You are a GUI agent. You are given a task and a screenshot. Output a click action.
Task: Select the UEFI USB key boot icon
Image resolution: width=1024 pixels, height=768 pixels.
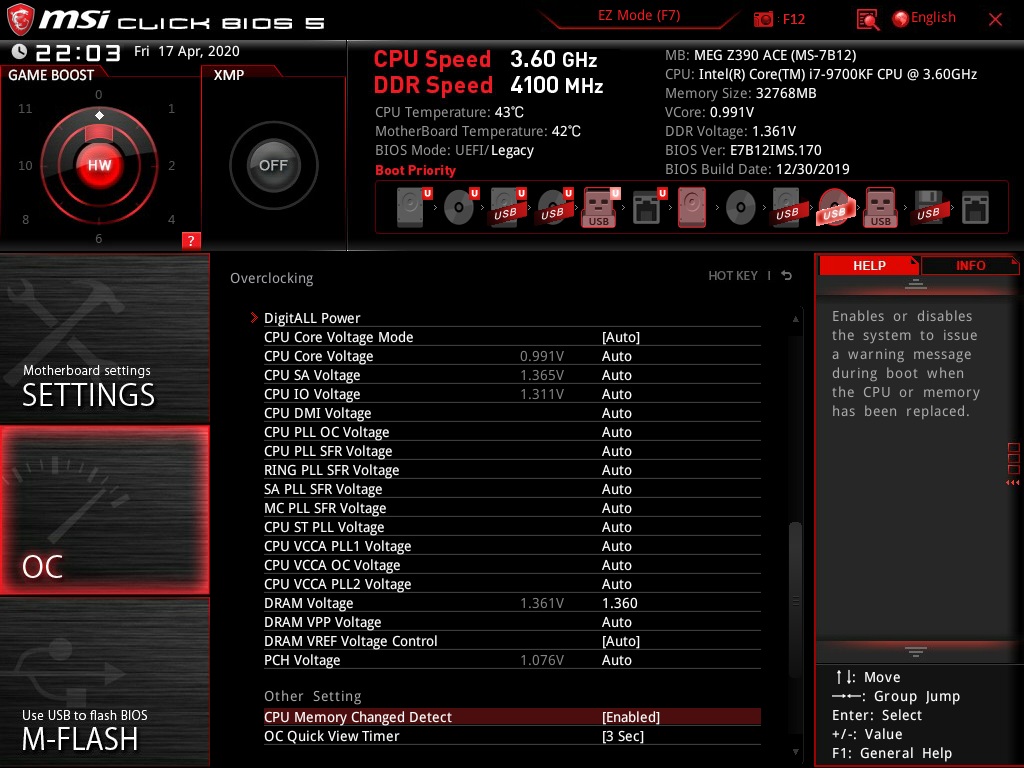[x=601, y=208]
